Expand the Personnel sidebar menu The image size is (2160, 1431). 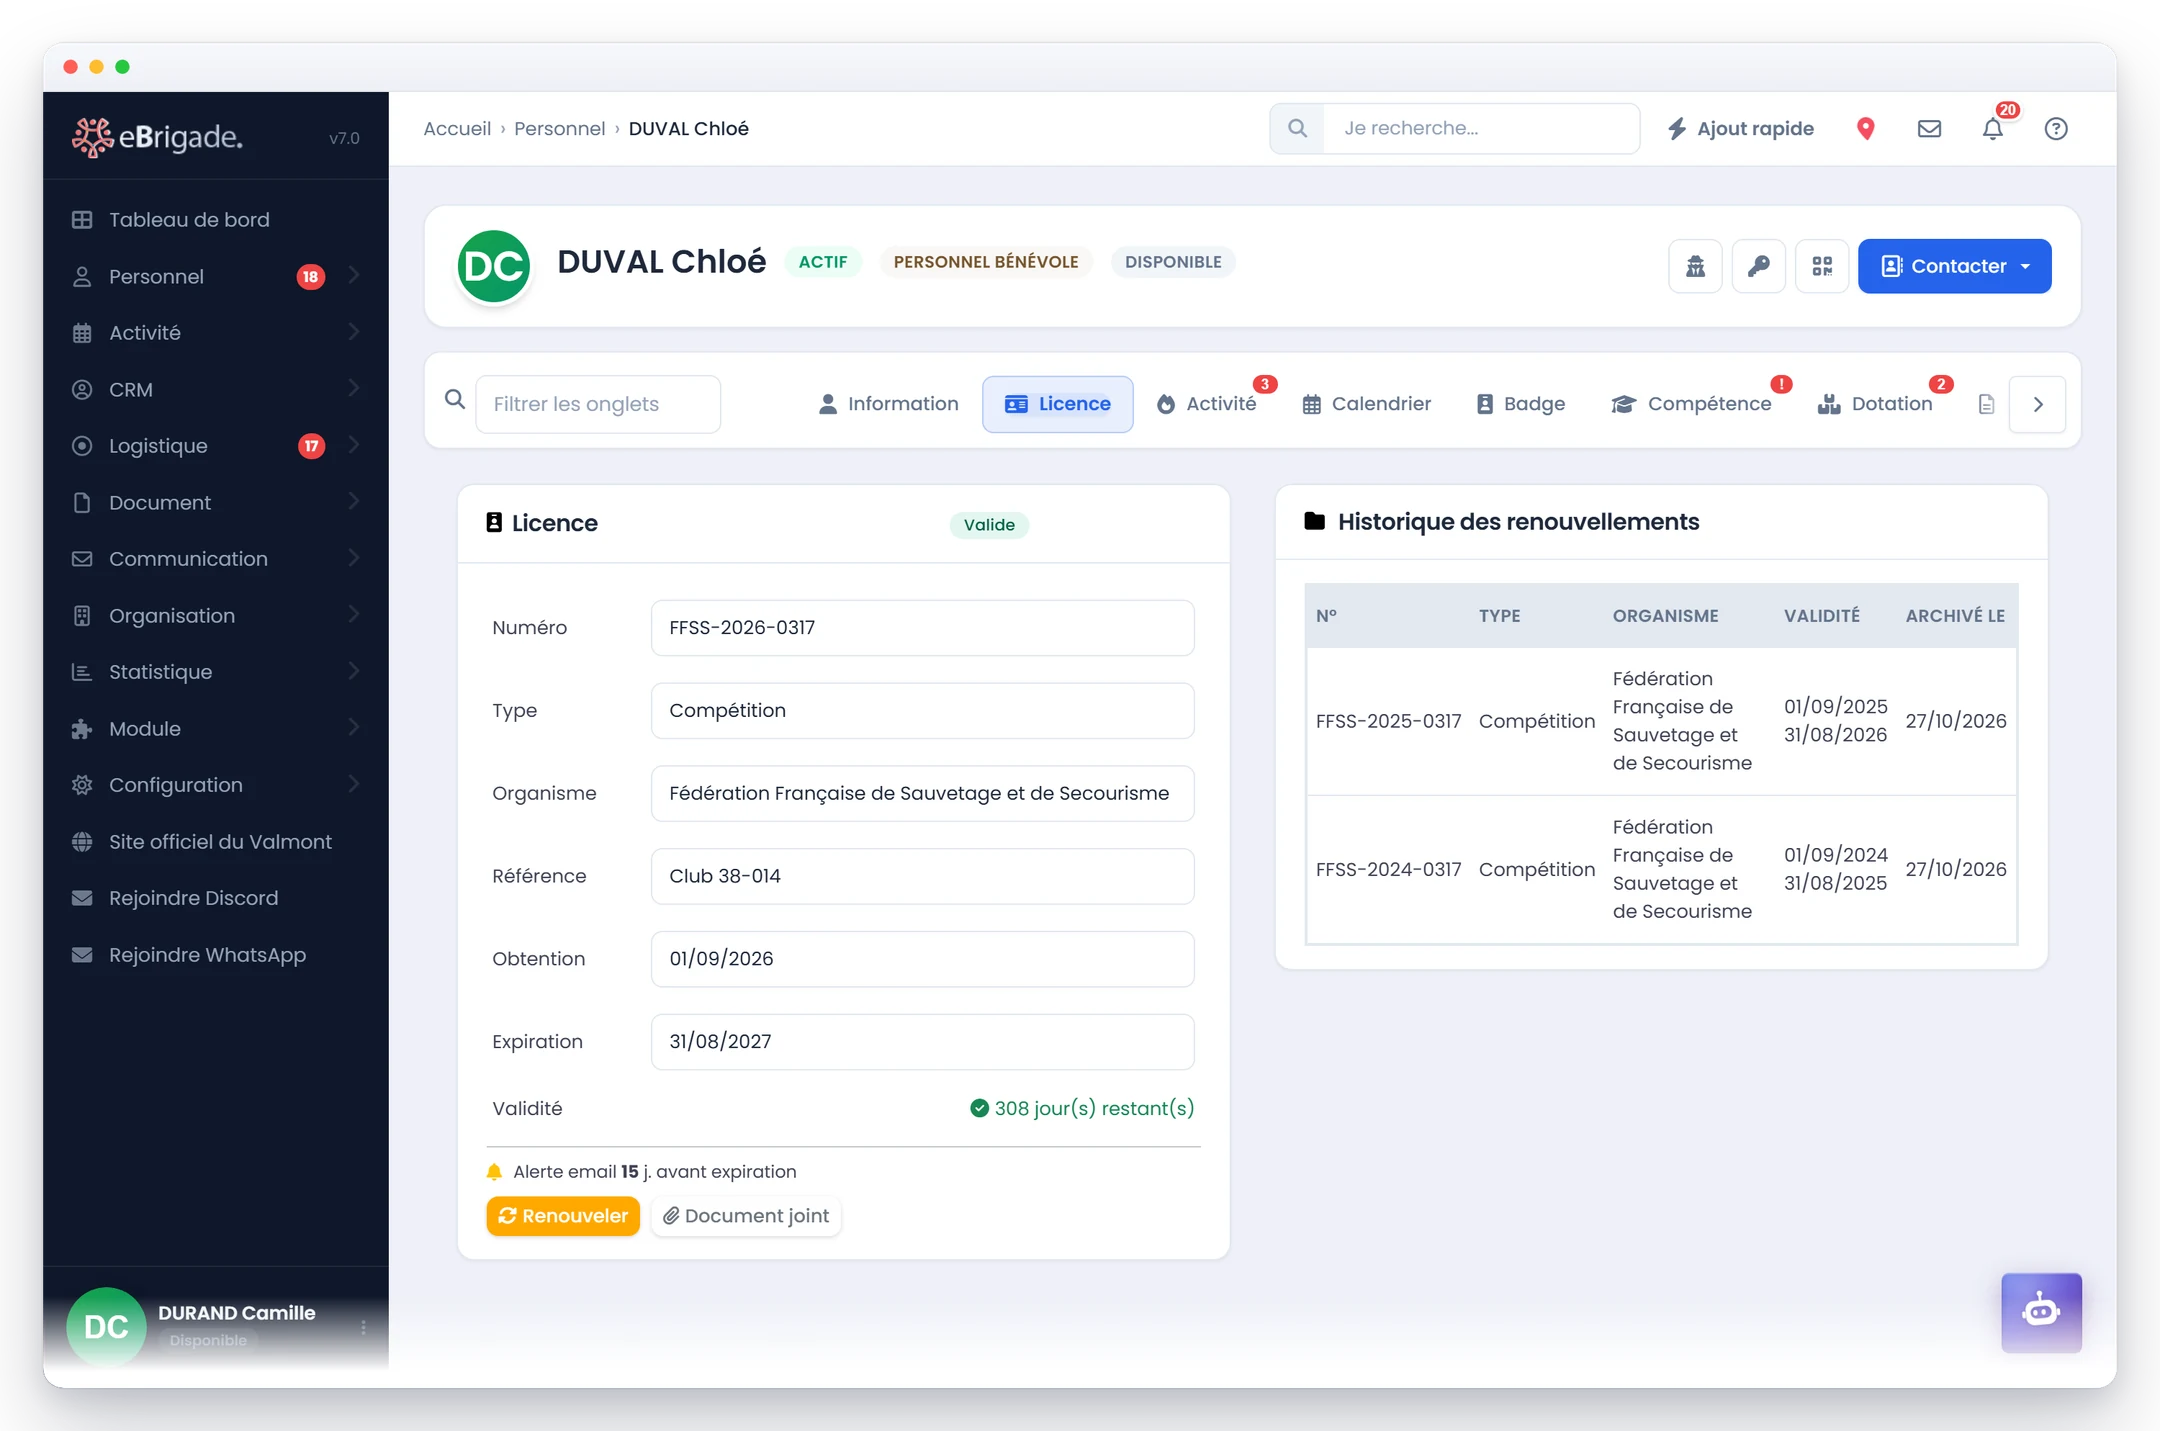[215, 277]
